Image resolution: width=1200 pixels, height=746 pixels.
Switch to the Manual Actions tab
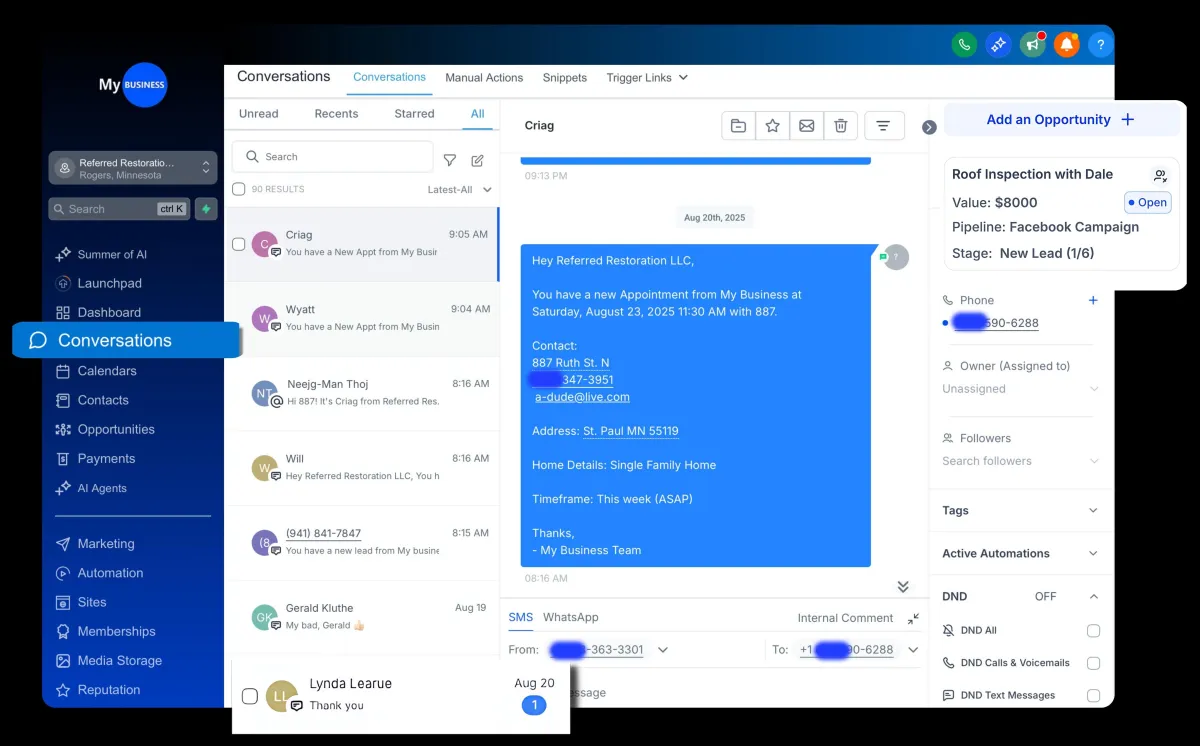484,77
